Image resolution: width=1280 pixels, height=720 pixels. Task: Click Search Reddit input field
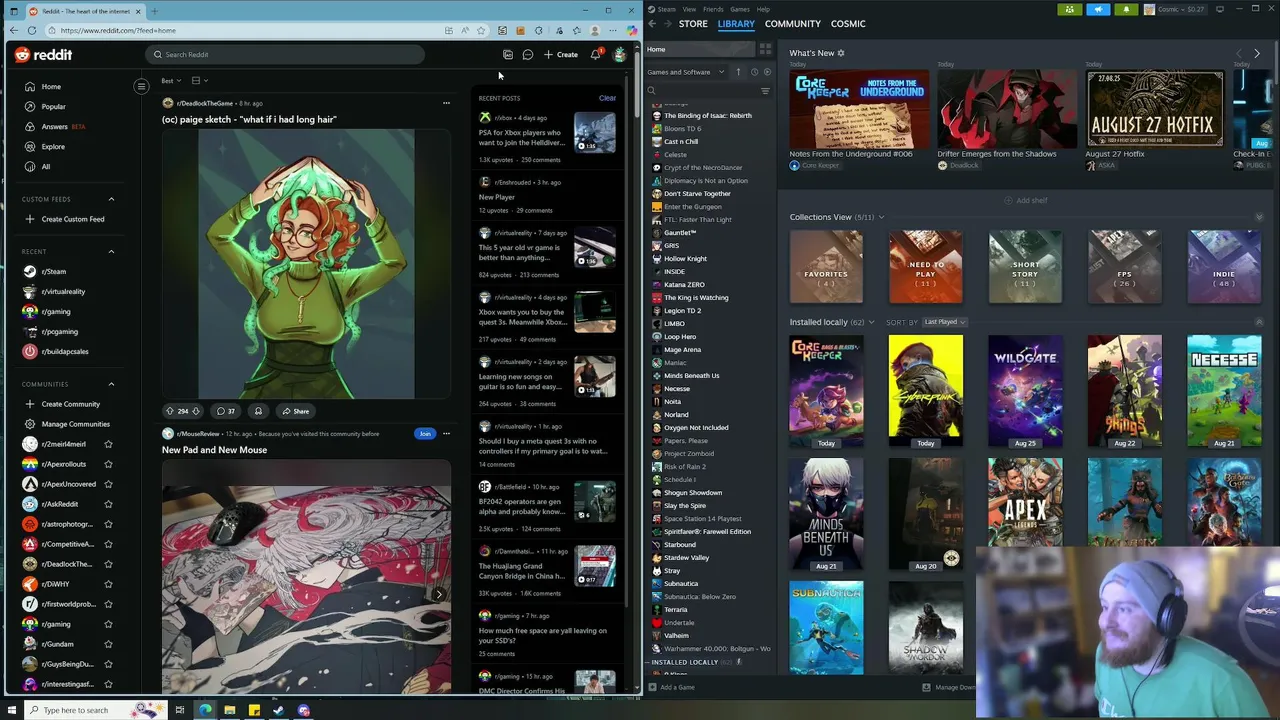coord(284,55)
